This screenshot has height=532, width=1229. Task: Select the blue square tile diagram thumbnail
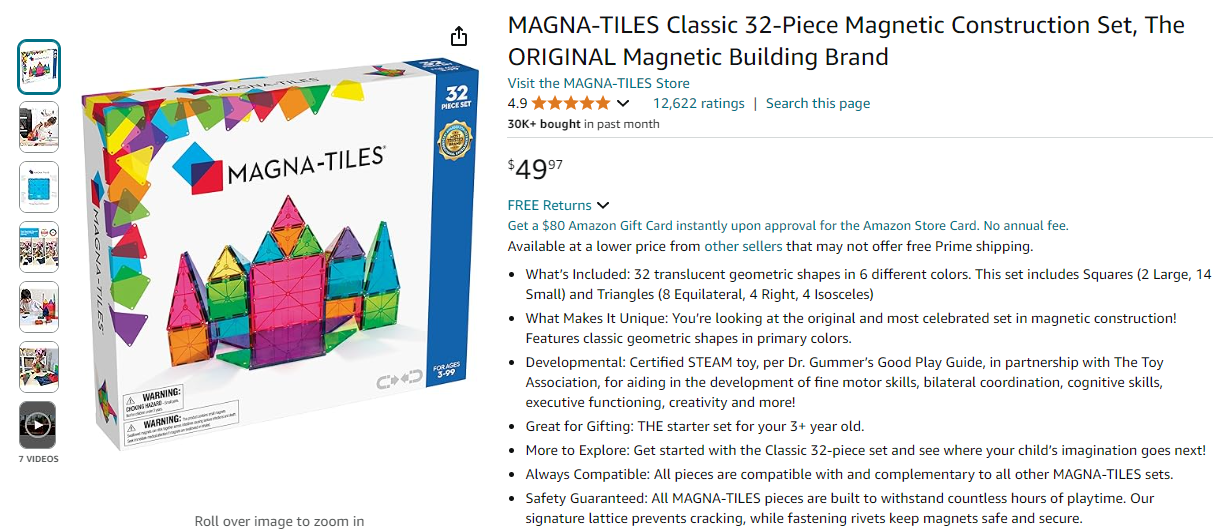pos(39,187)
